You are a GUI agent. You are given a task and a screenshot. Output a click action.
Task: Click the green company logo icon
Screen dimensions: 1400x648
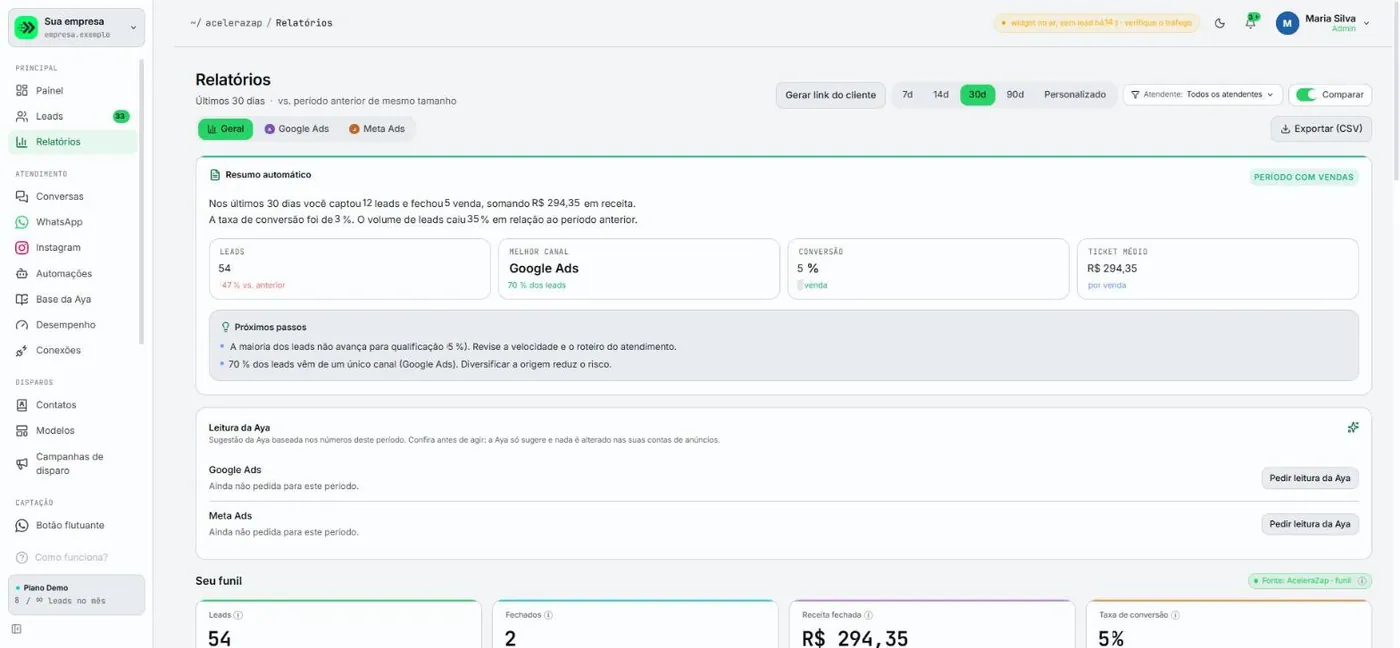tap(27, 27)
